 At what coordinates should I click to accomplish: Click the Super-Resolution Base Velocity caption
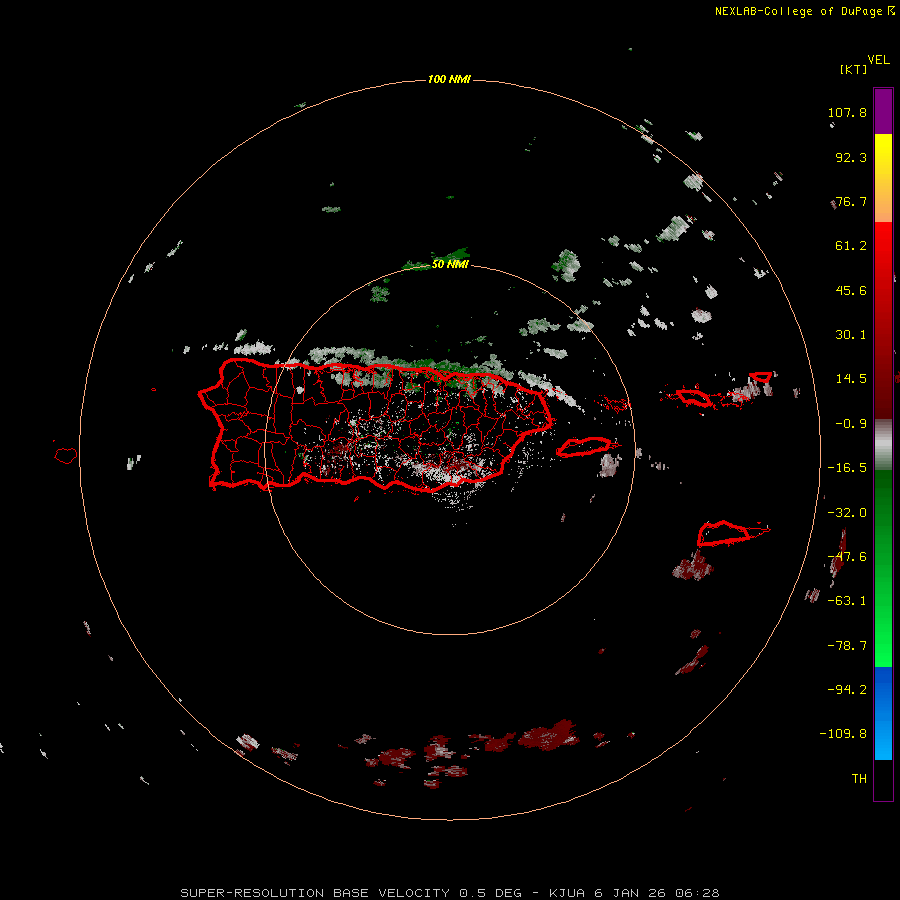[449, 893]
